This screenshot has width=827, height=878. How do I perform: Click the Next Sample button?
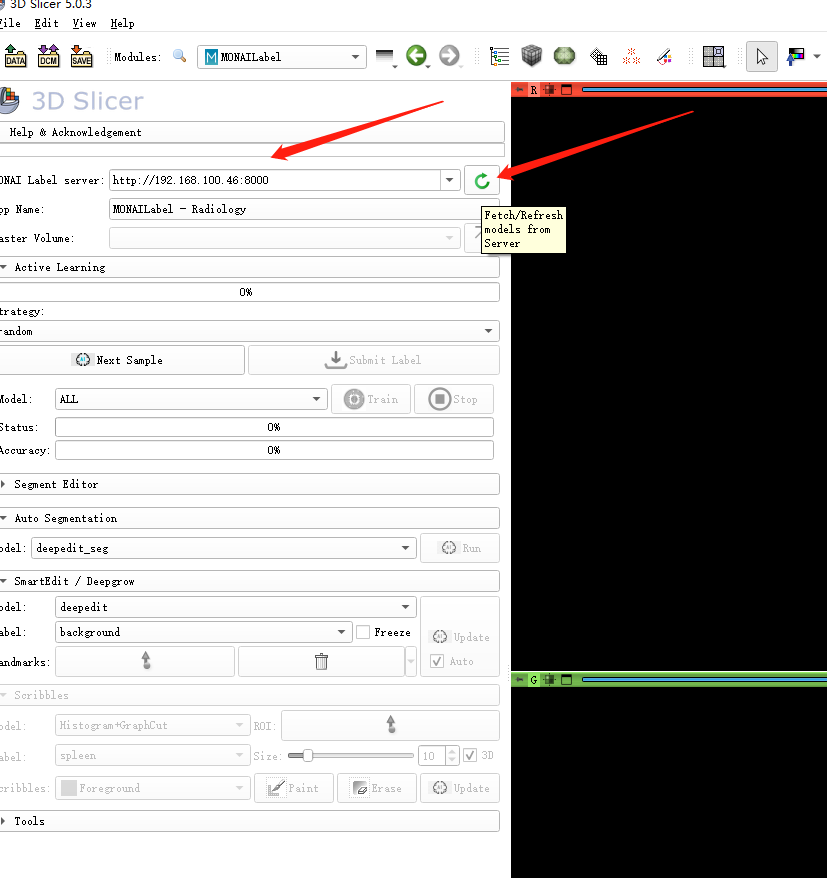tap(121, 360)
